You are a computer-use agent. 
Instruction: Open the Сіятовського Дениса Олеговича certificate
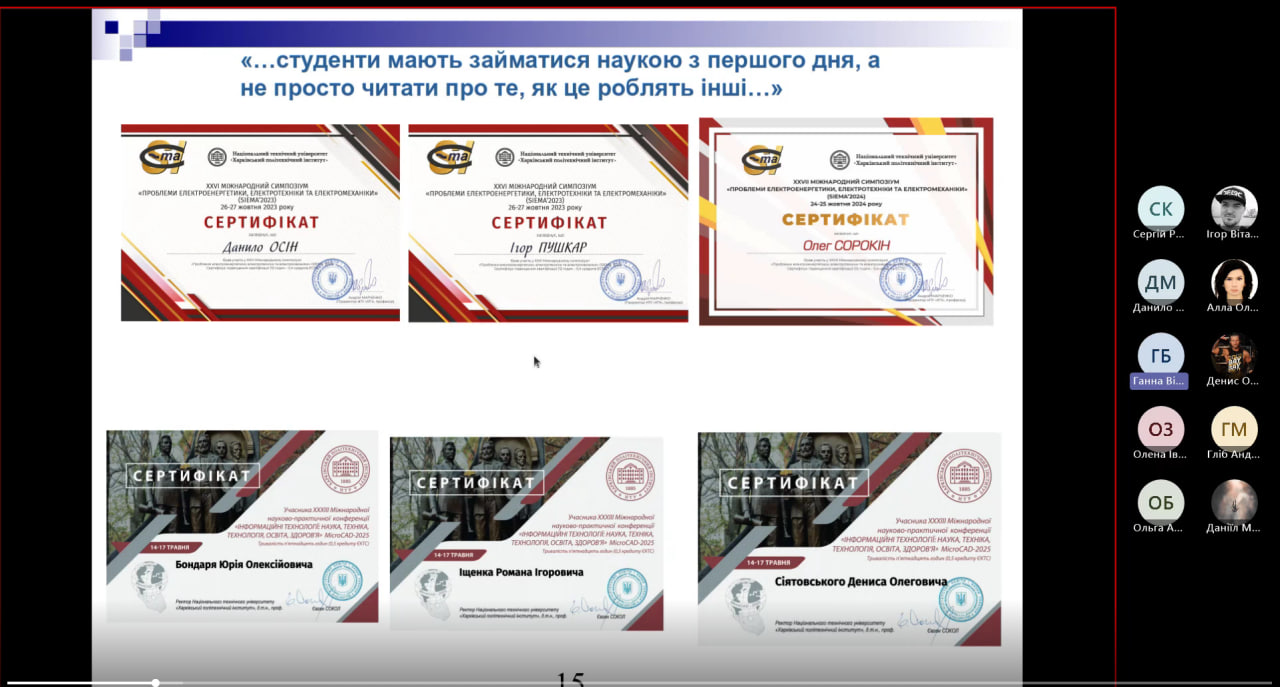click(x=849, y=538)
